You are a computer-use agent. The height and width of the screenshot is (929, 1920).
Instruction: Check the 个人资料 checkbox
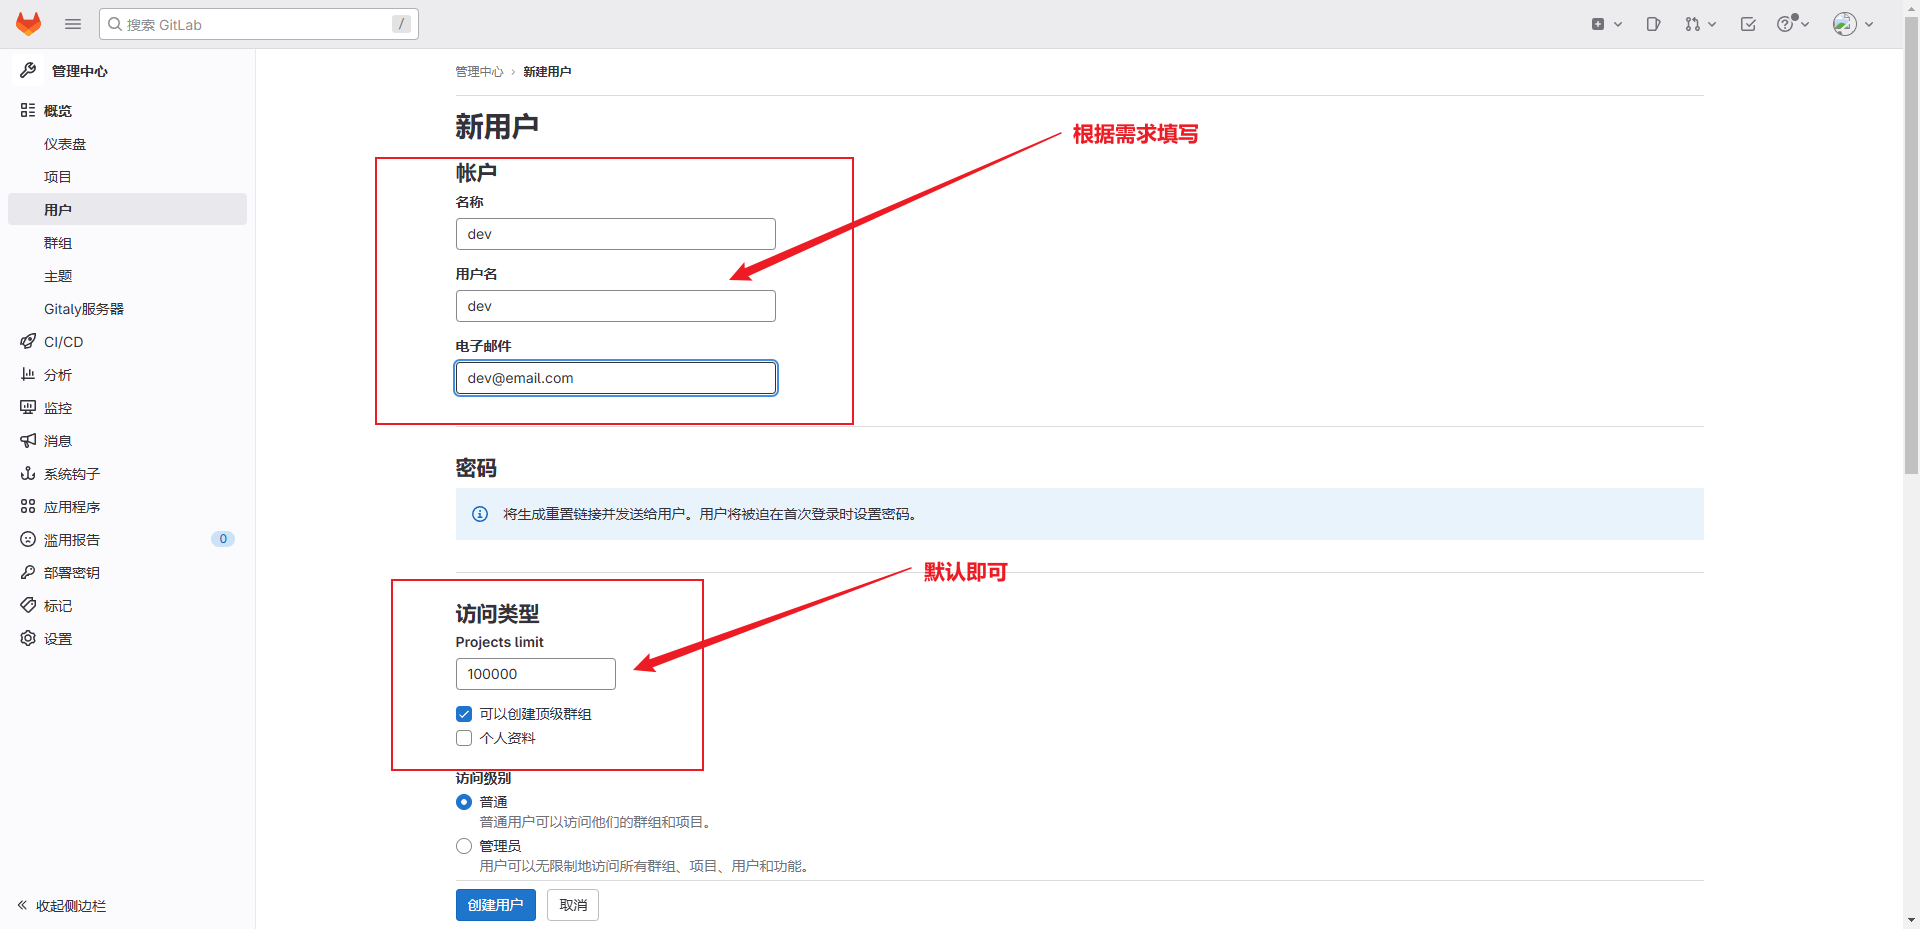tap(464, 738)
